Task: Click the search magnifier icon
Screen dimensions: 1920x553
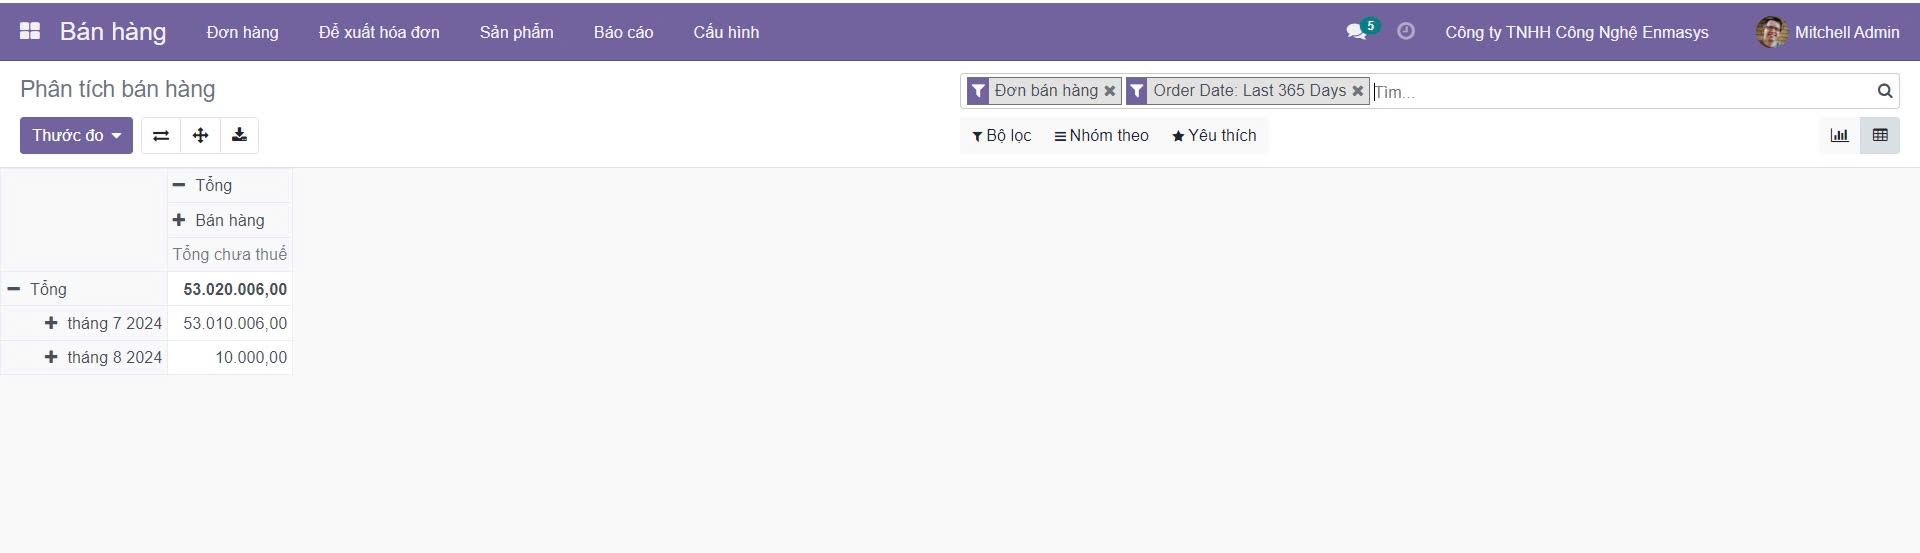Action: tap(1884, 91)
